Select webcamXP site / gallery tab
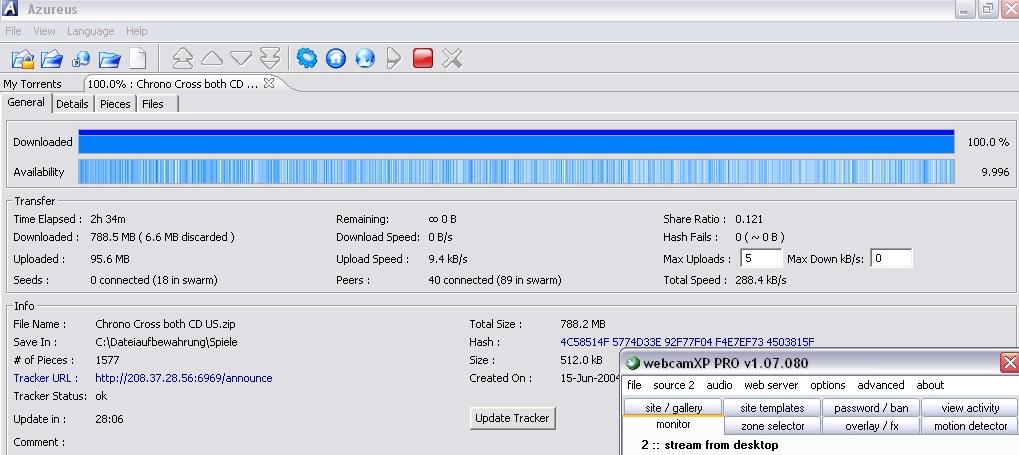This screenshot has width=1019, height=455. pyautogui.click(x=673, y=408)
